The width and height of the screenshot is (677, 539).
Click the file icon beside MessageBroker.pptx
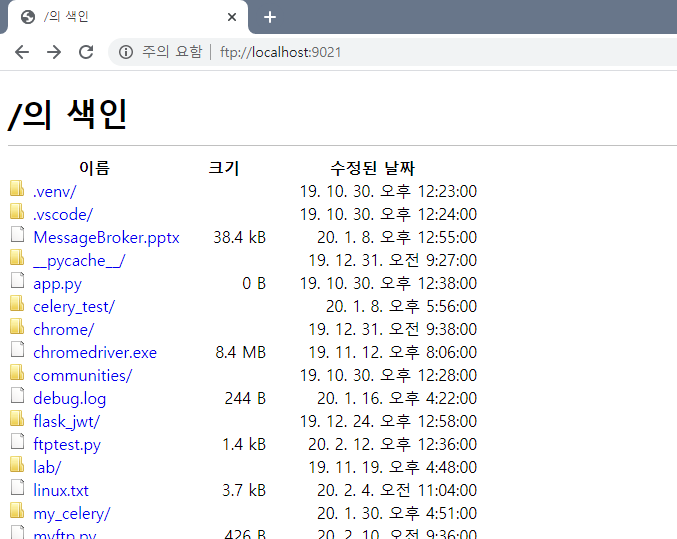(x=17, y=234)
